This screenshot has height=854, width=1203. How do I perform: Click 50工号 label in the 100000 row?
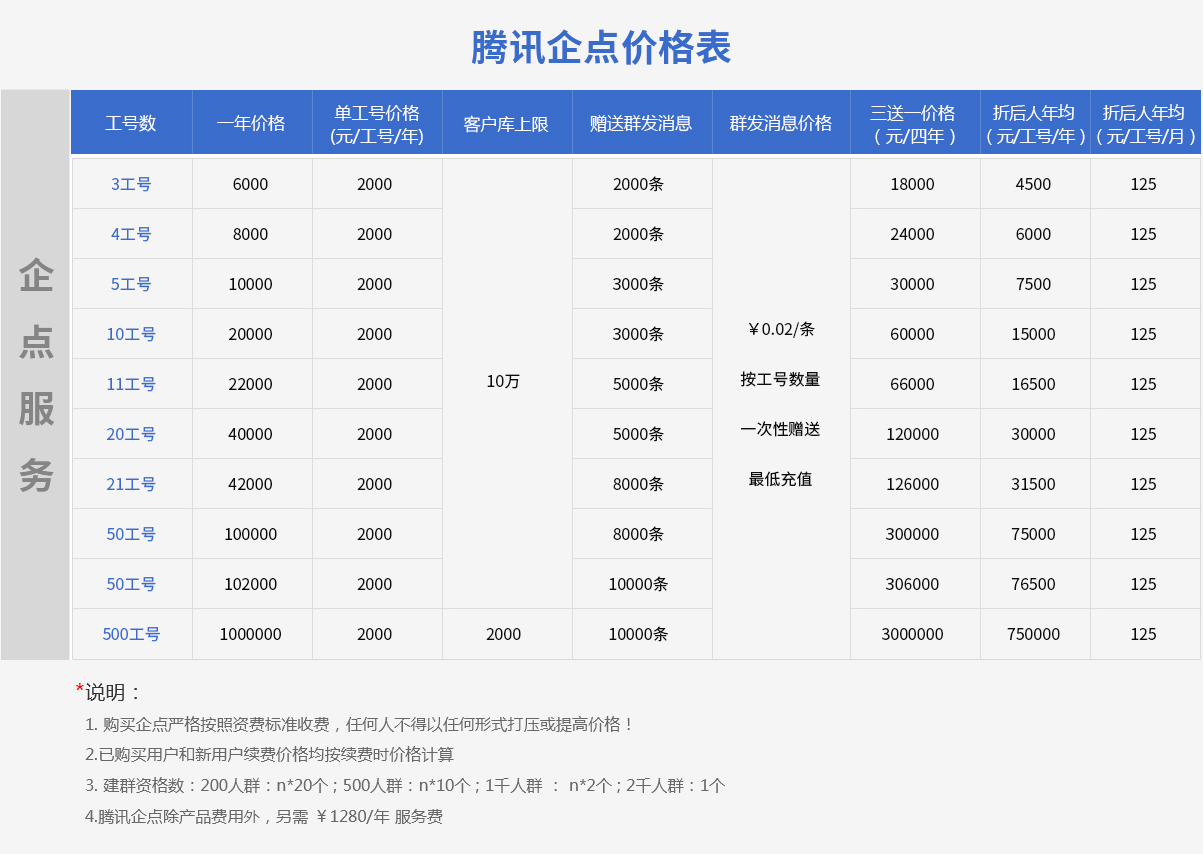[131, 534]
